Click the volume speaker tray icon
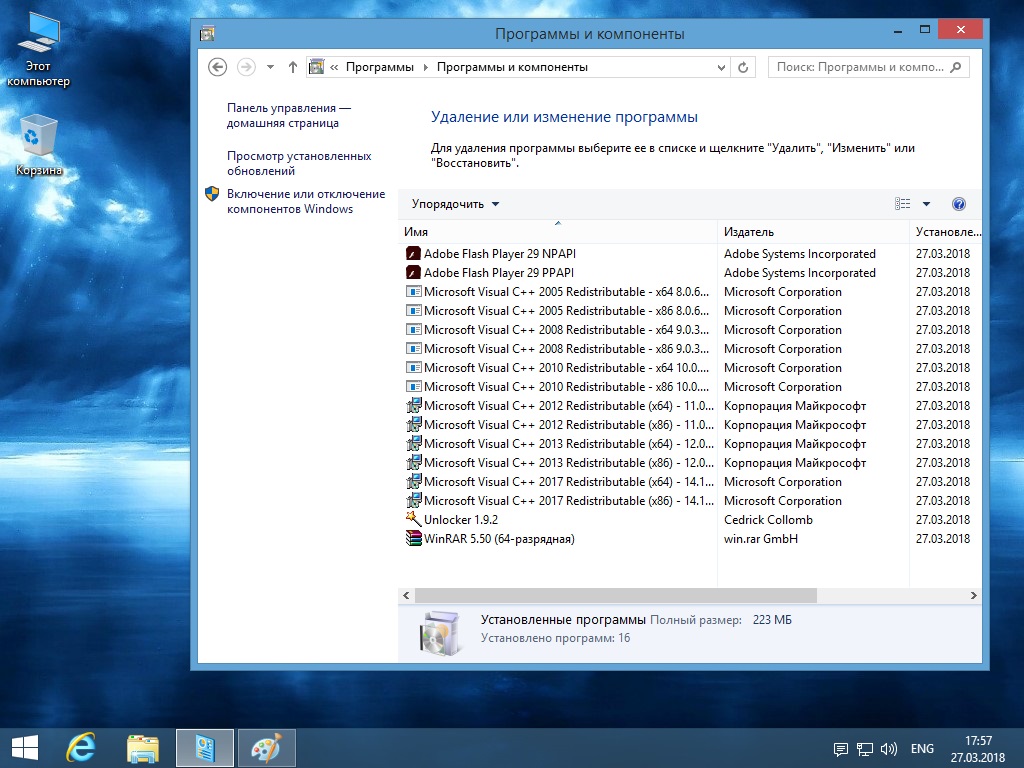This screenshot has width=1024, height=768. click(889, 748)
